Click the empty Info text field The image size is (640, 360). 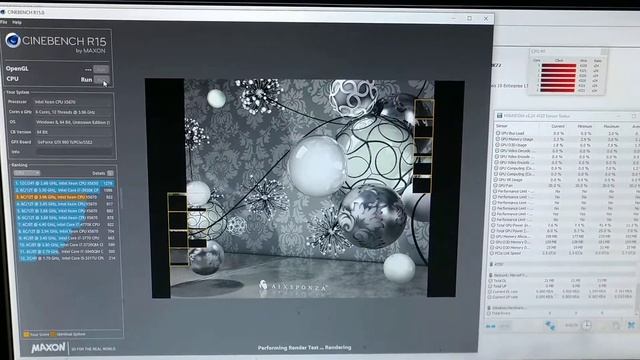(74, 151)
